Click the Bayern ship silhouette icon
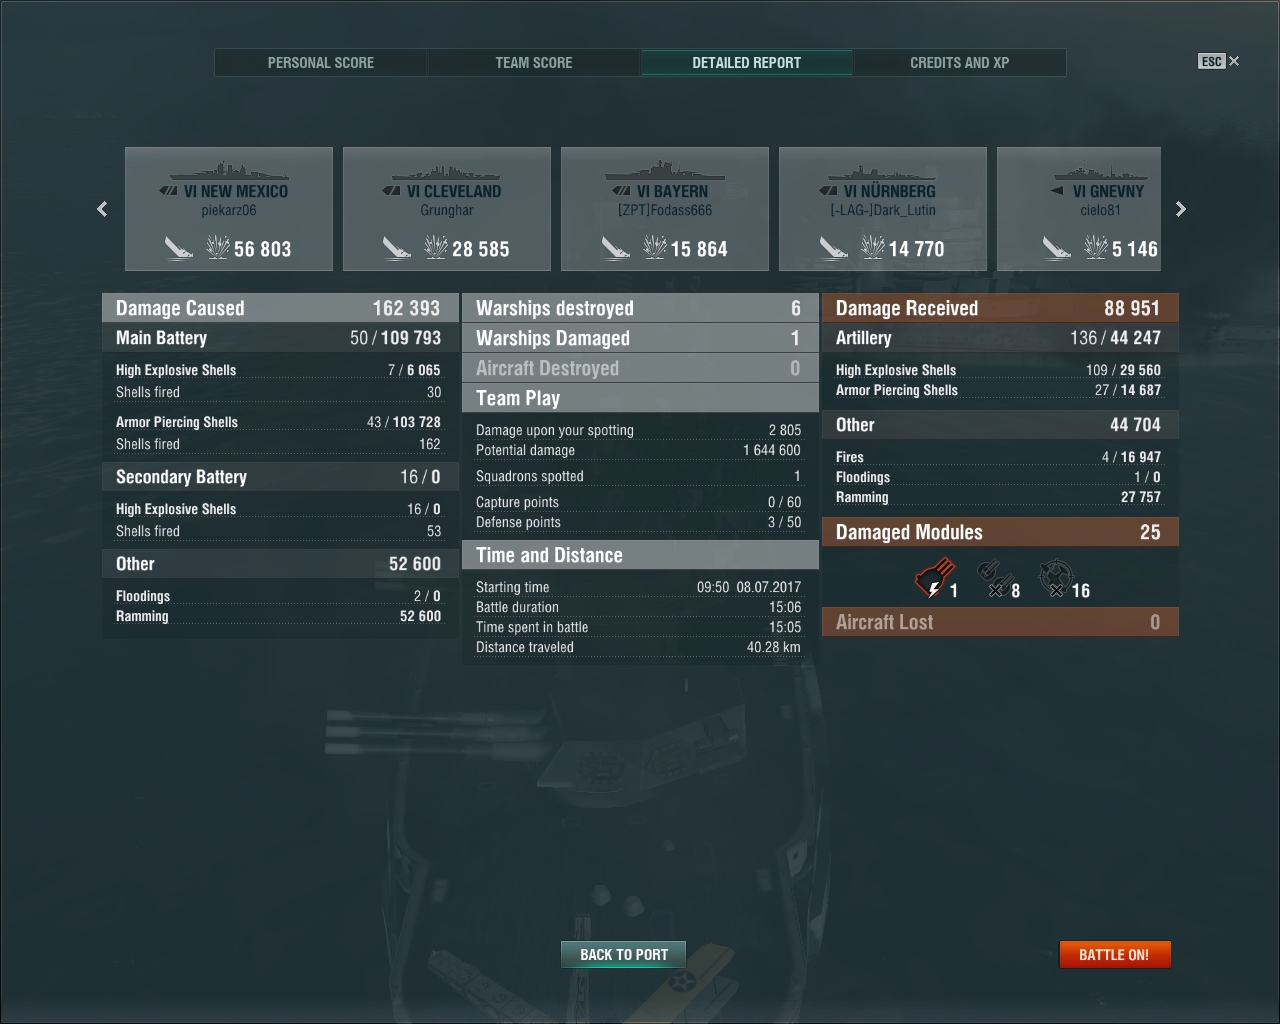Screen dimensions: 1280x1024 pos(665,169)
